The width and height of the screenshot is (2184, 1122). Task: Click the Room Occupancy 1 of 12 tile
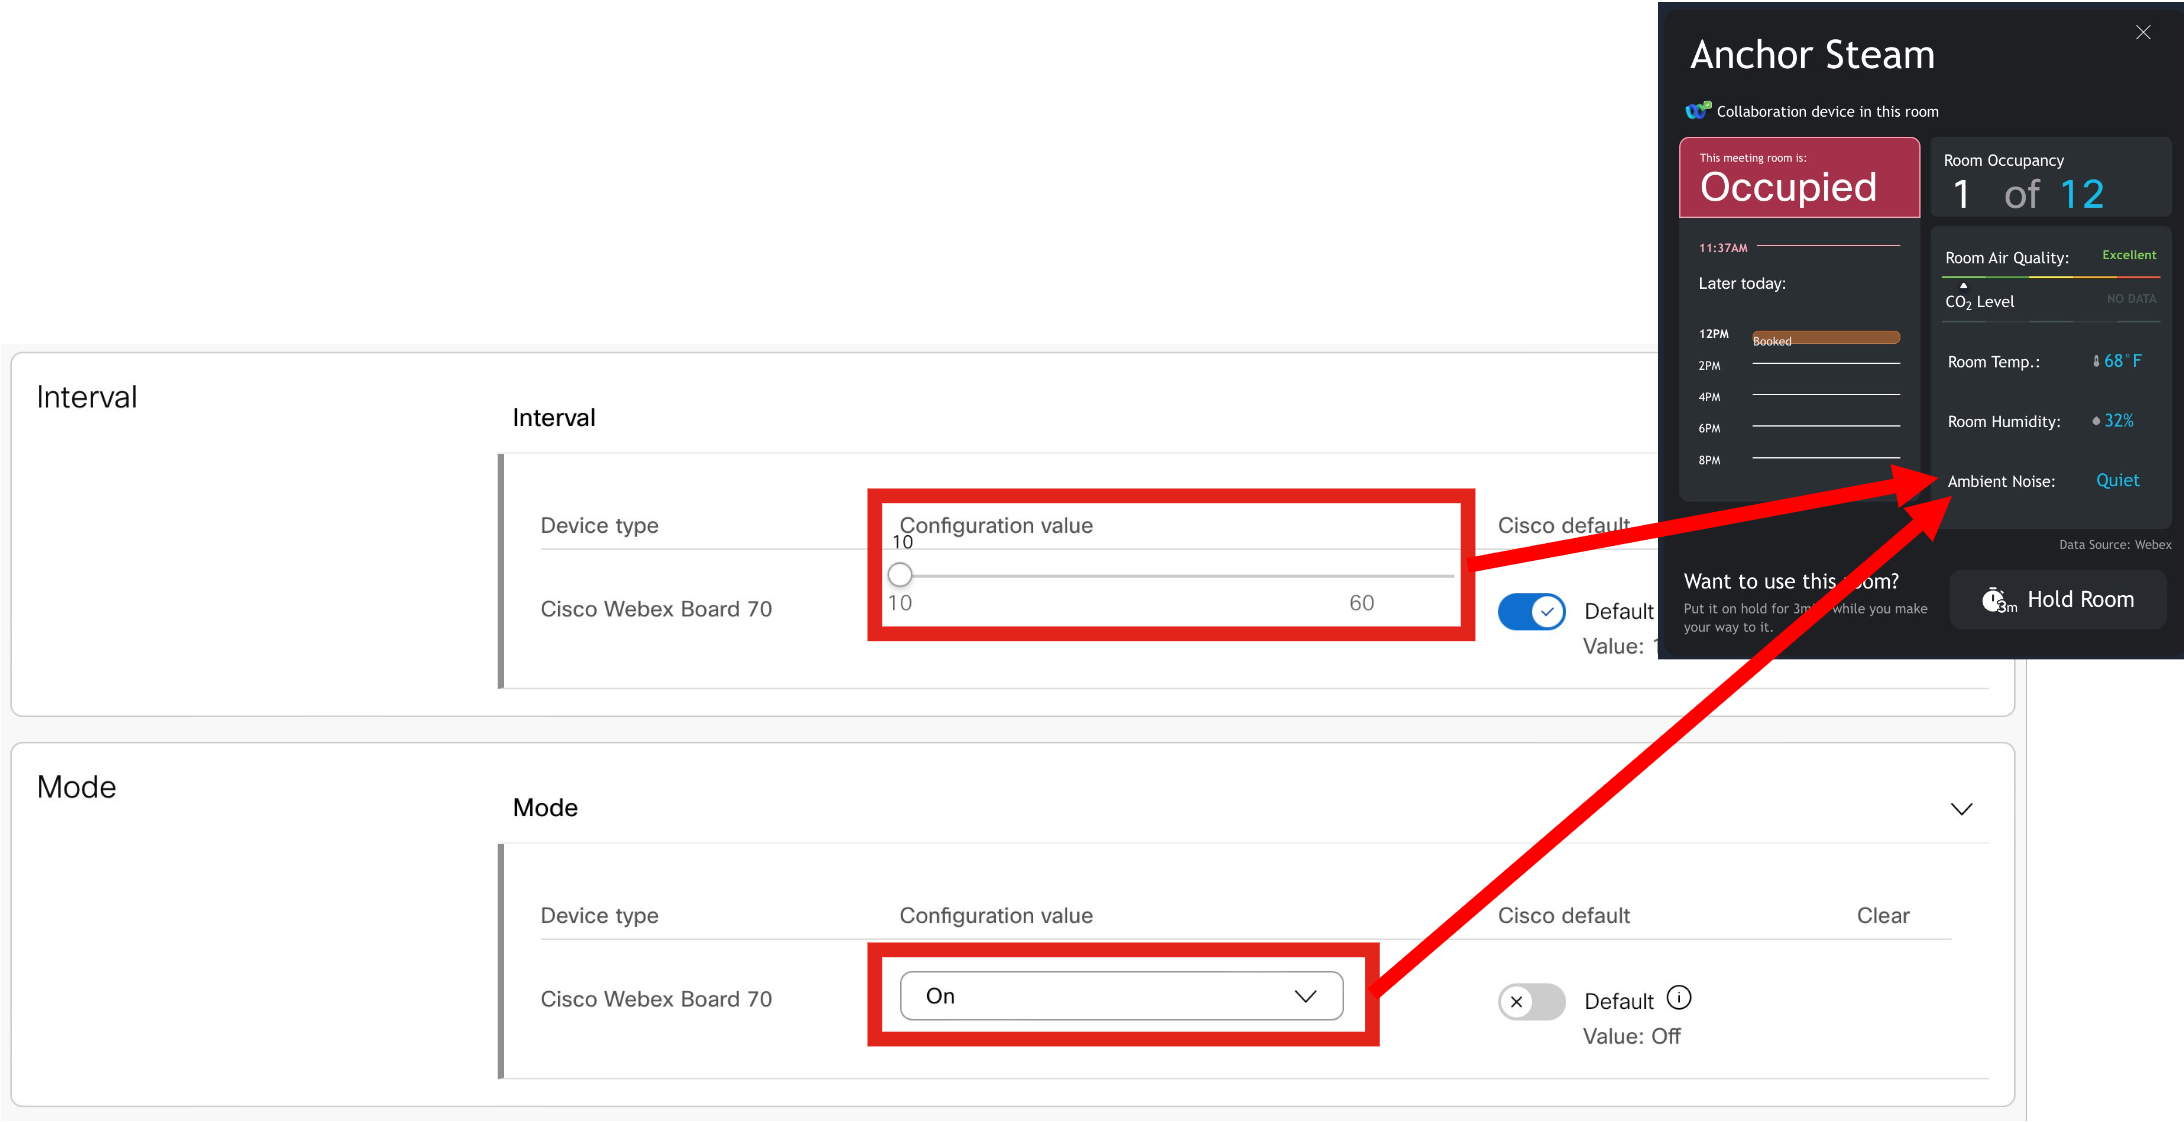tap(2049, 180)
